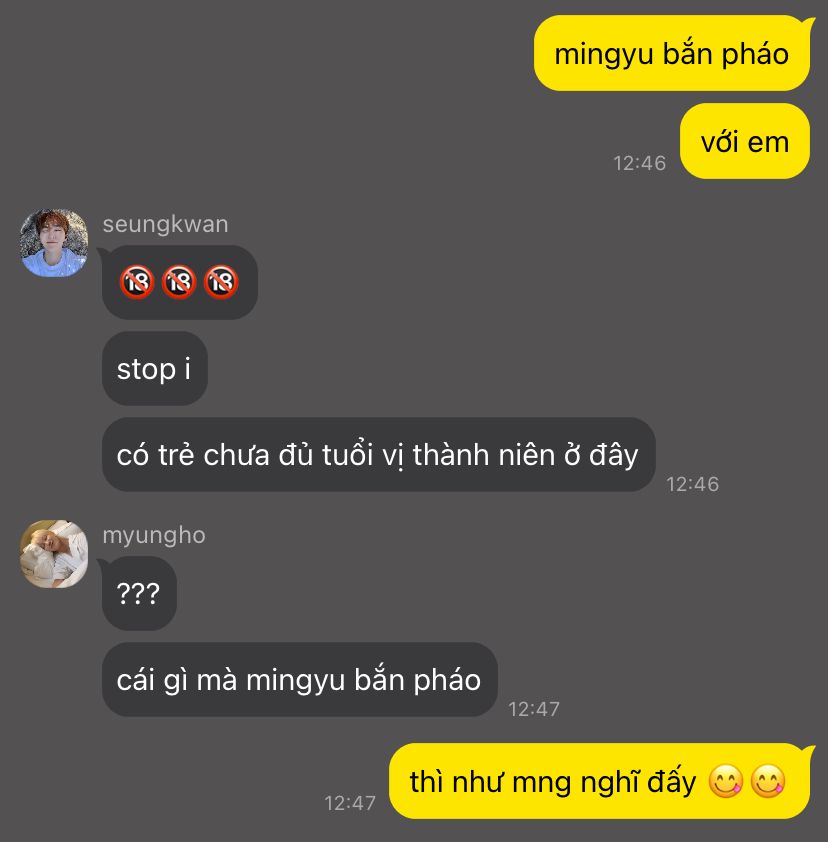Click the 12:46 timestamp after seungkwan's message
The width and height of the screenshot is (828, 842).
tap(693, 484)
